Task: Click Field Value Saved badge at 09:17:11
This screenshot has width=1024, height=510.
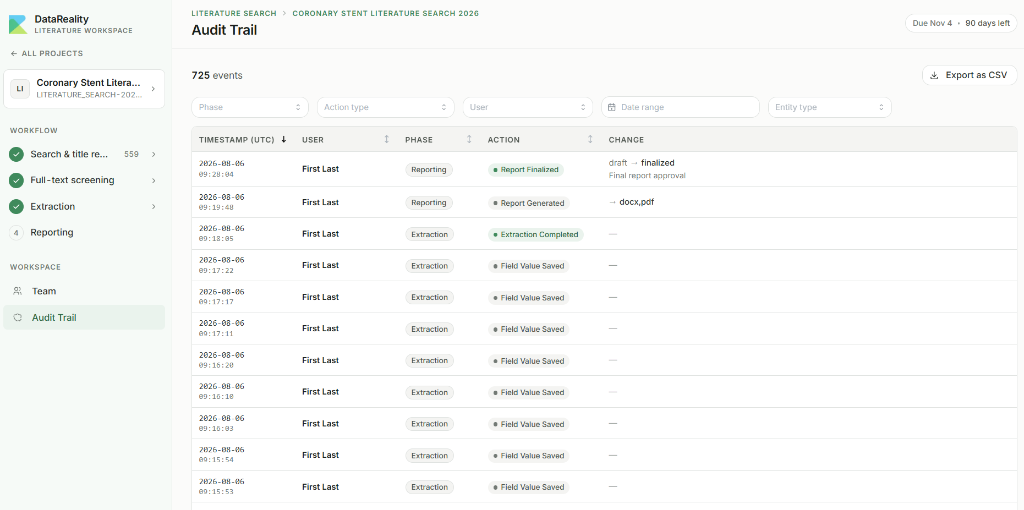Action: click(528, 329)
